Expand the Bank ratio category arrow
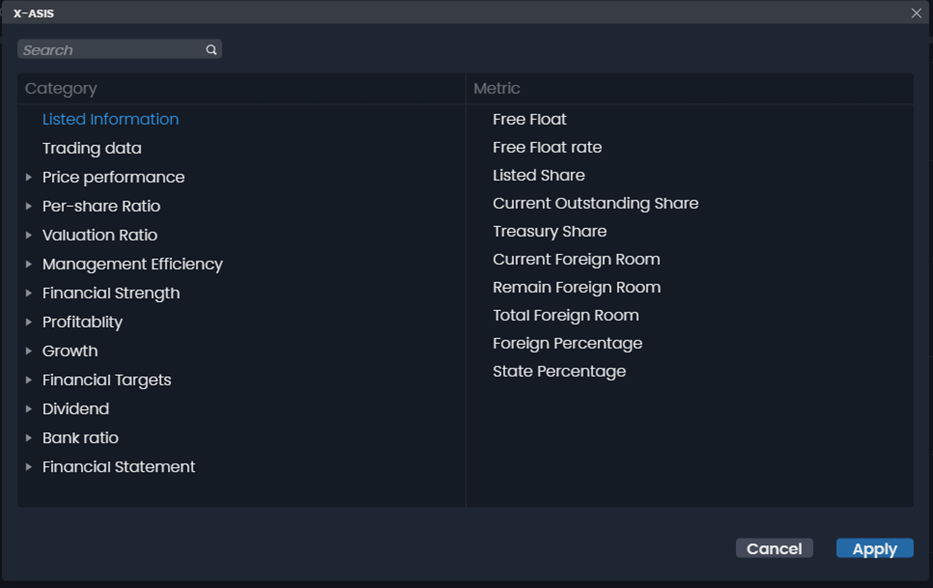 point(29,438)
